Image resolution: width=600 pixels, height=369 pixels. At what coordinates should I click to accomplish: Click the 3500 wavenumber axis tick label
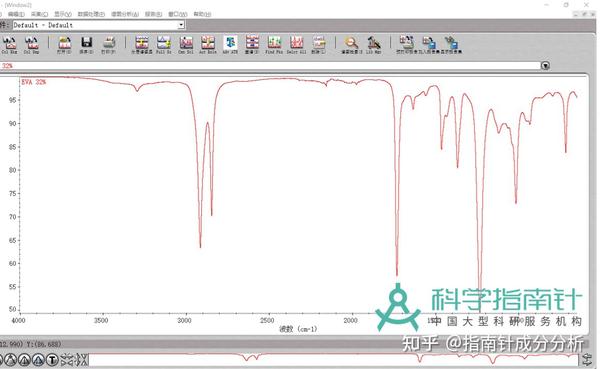pos(101,320)
